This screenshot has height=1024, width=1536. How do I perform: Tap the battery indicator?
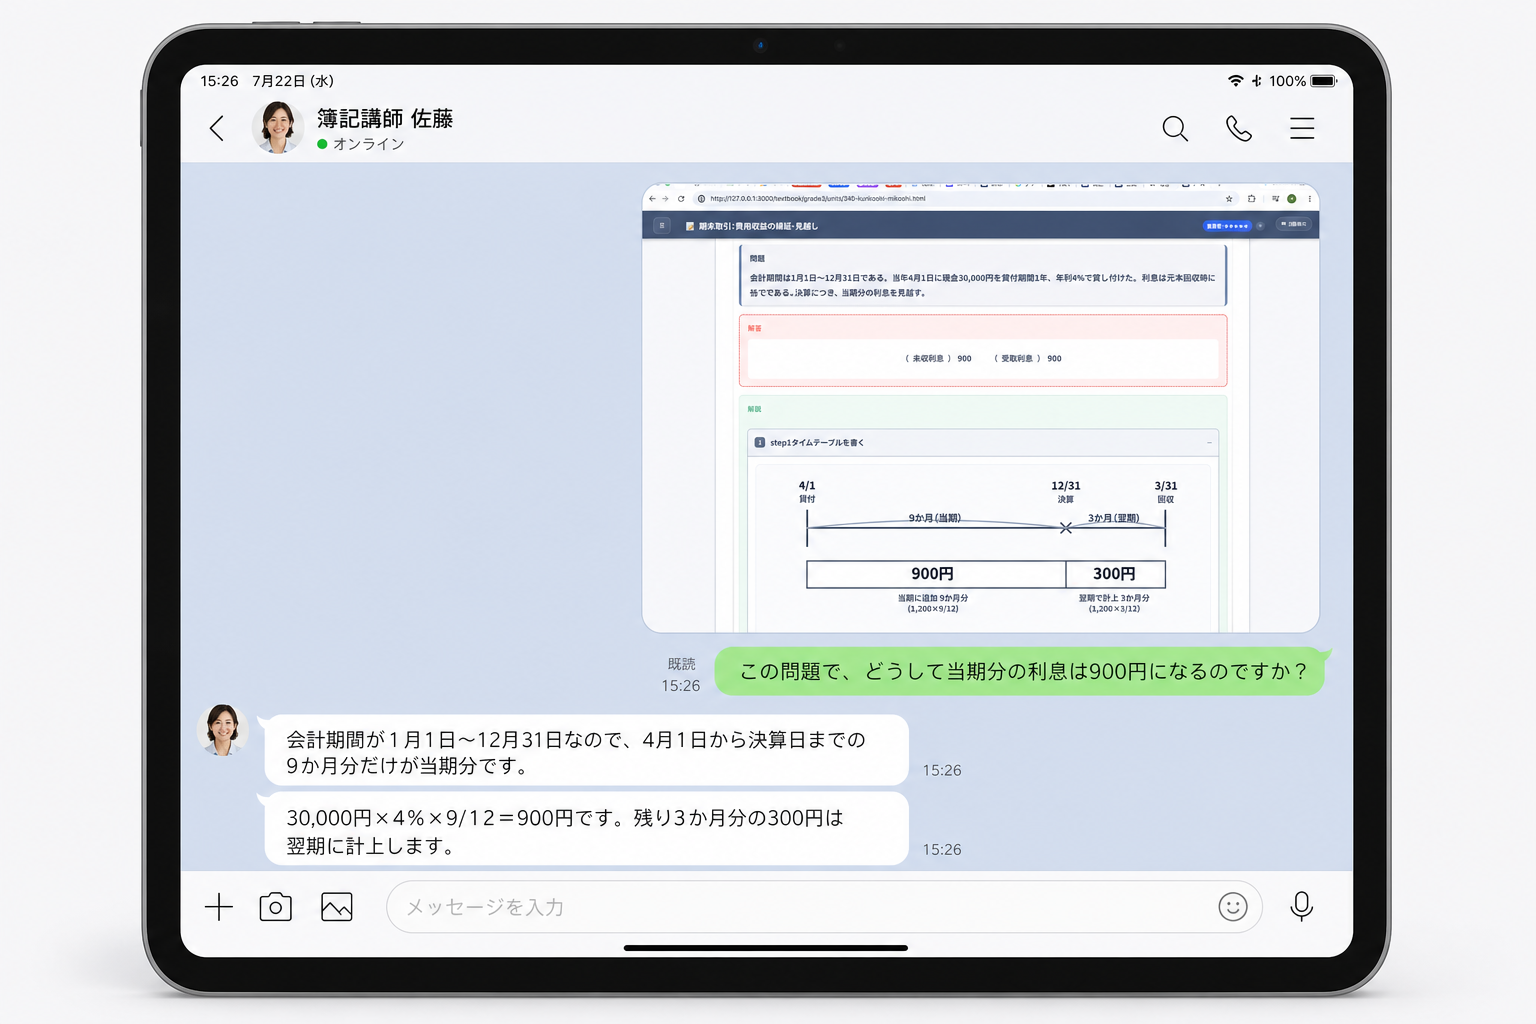[x=1324, y=81]
